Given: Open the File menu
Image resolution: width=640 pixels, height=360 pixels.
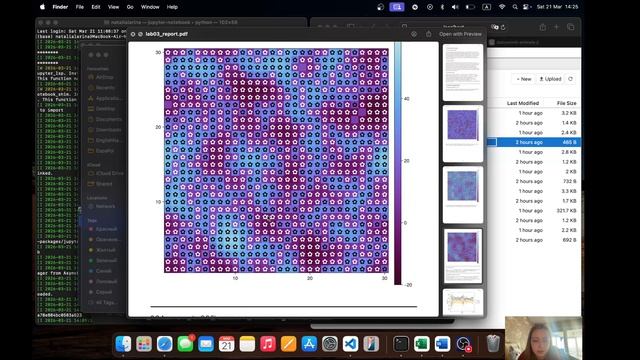Looking at the screenshot, I should point(80,7).
